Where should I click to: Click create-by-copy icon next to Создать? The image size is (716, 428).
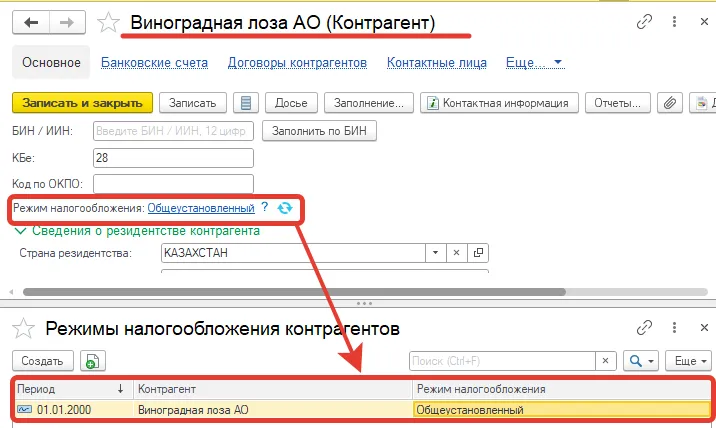(93, 361)
